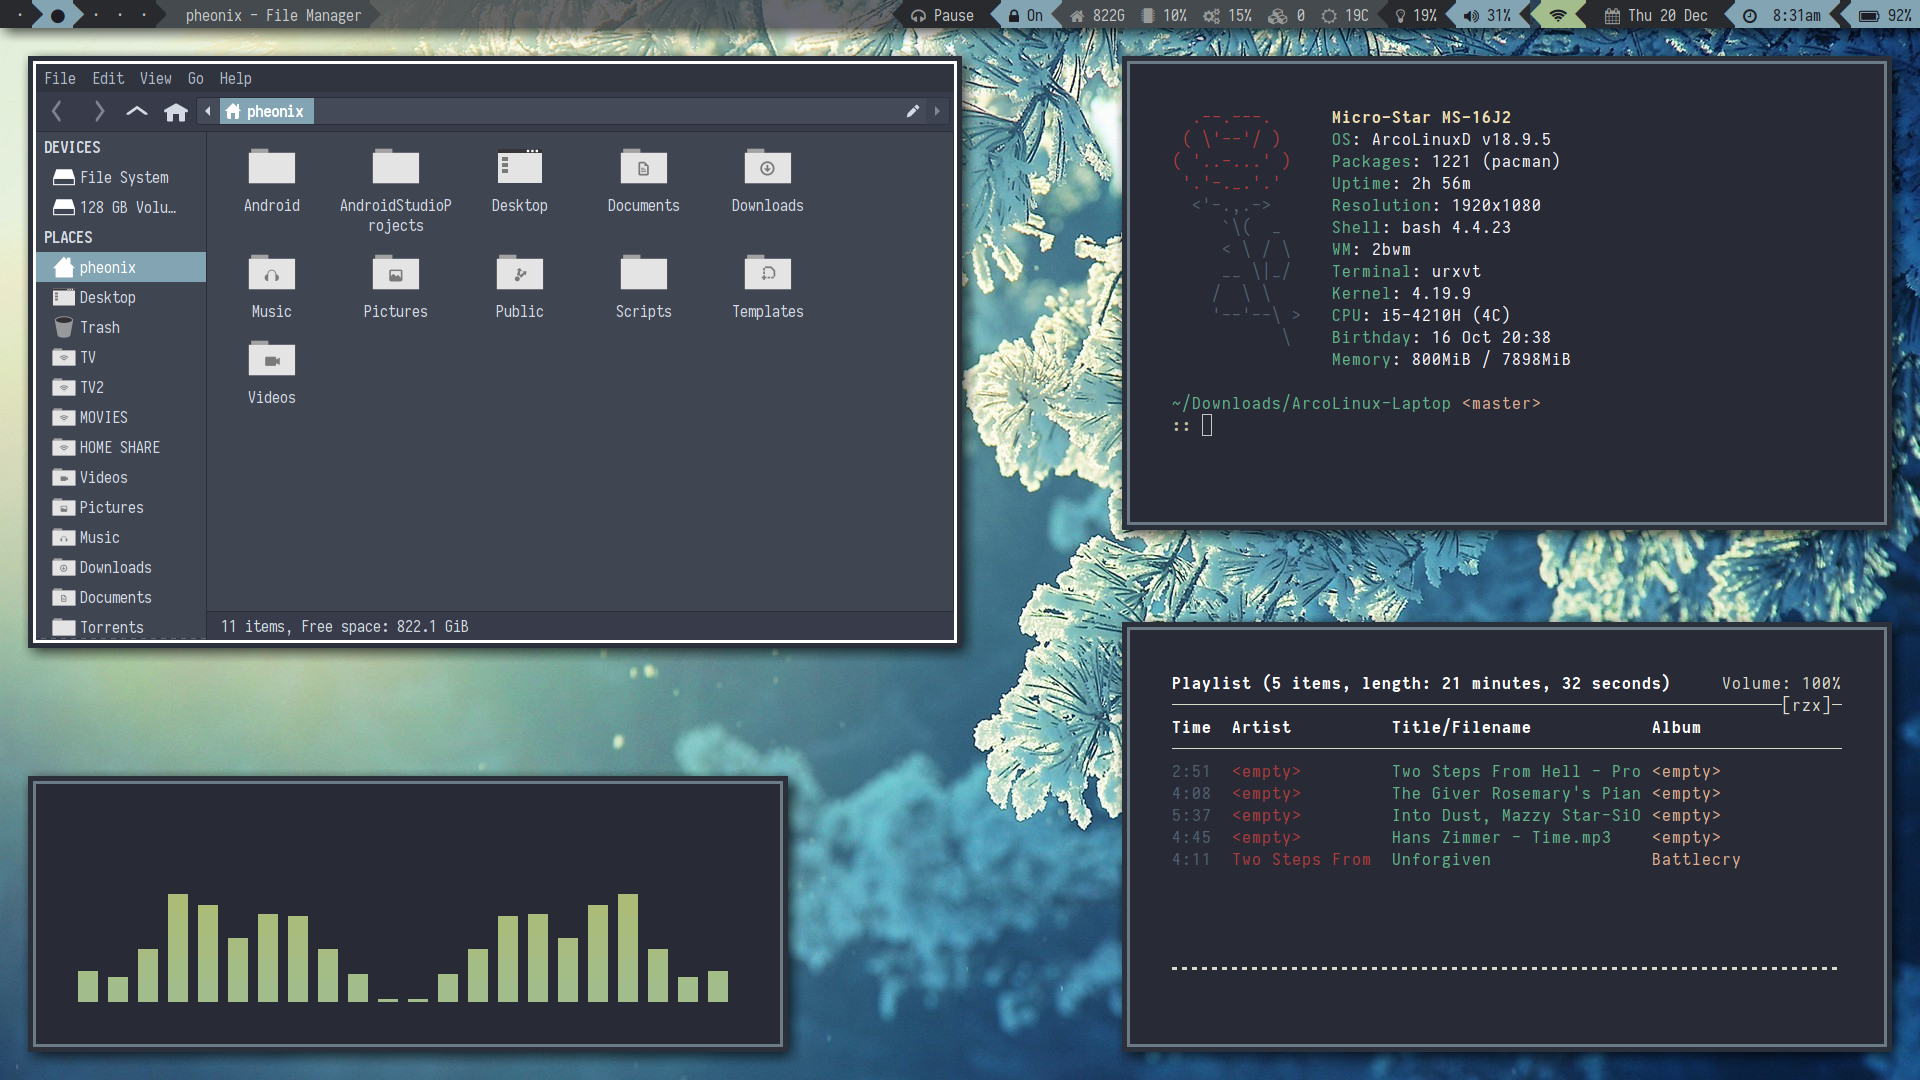Image resolution: width=1920 pixels, height=1080 pixels.
Task: Open the View menu
Action: point(155,79)
